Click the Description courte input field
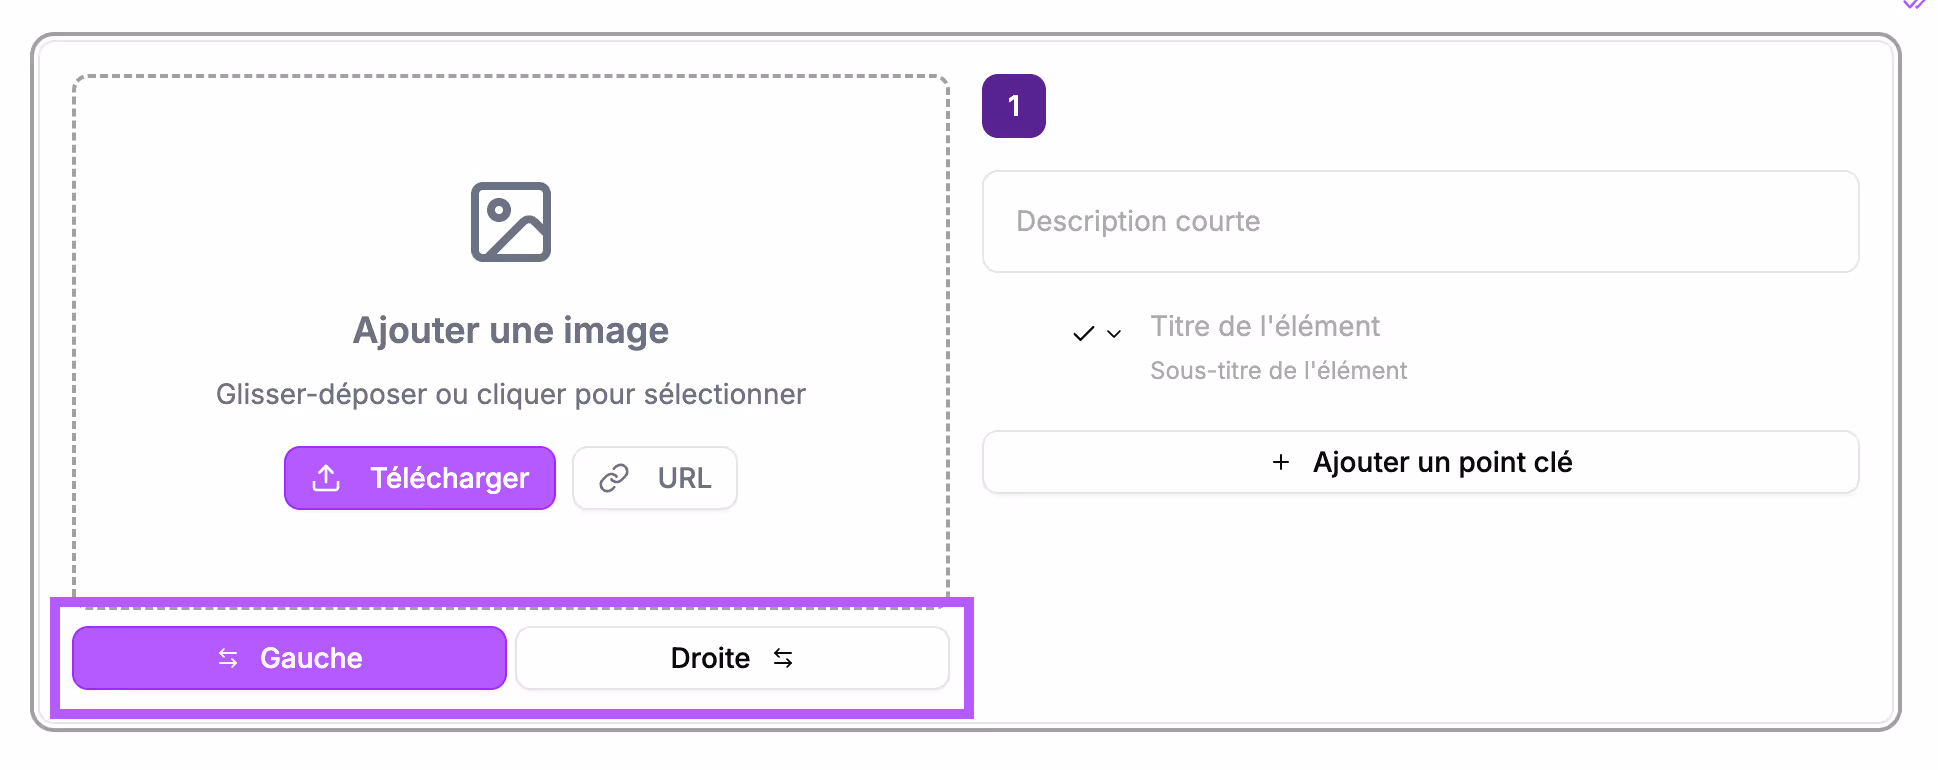The height and width of the screenshot is (770, 1938). pyautogui.click(x=1420, y=221)
